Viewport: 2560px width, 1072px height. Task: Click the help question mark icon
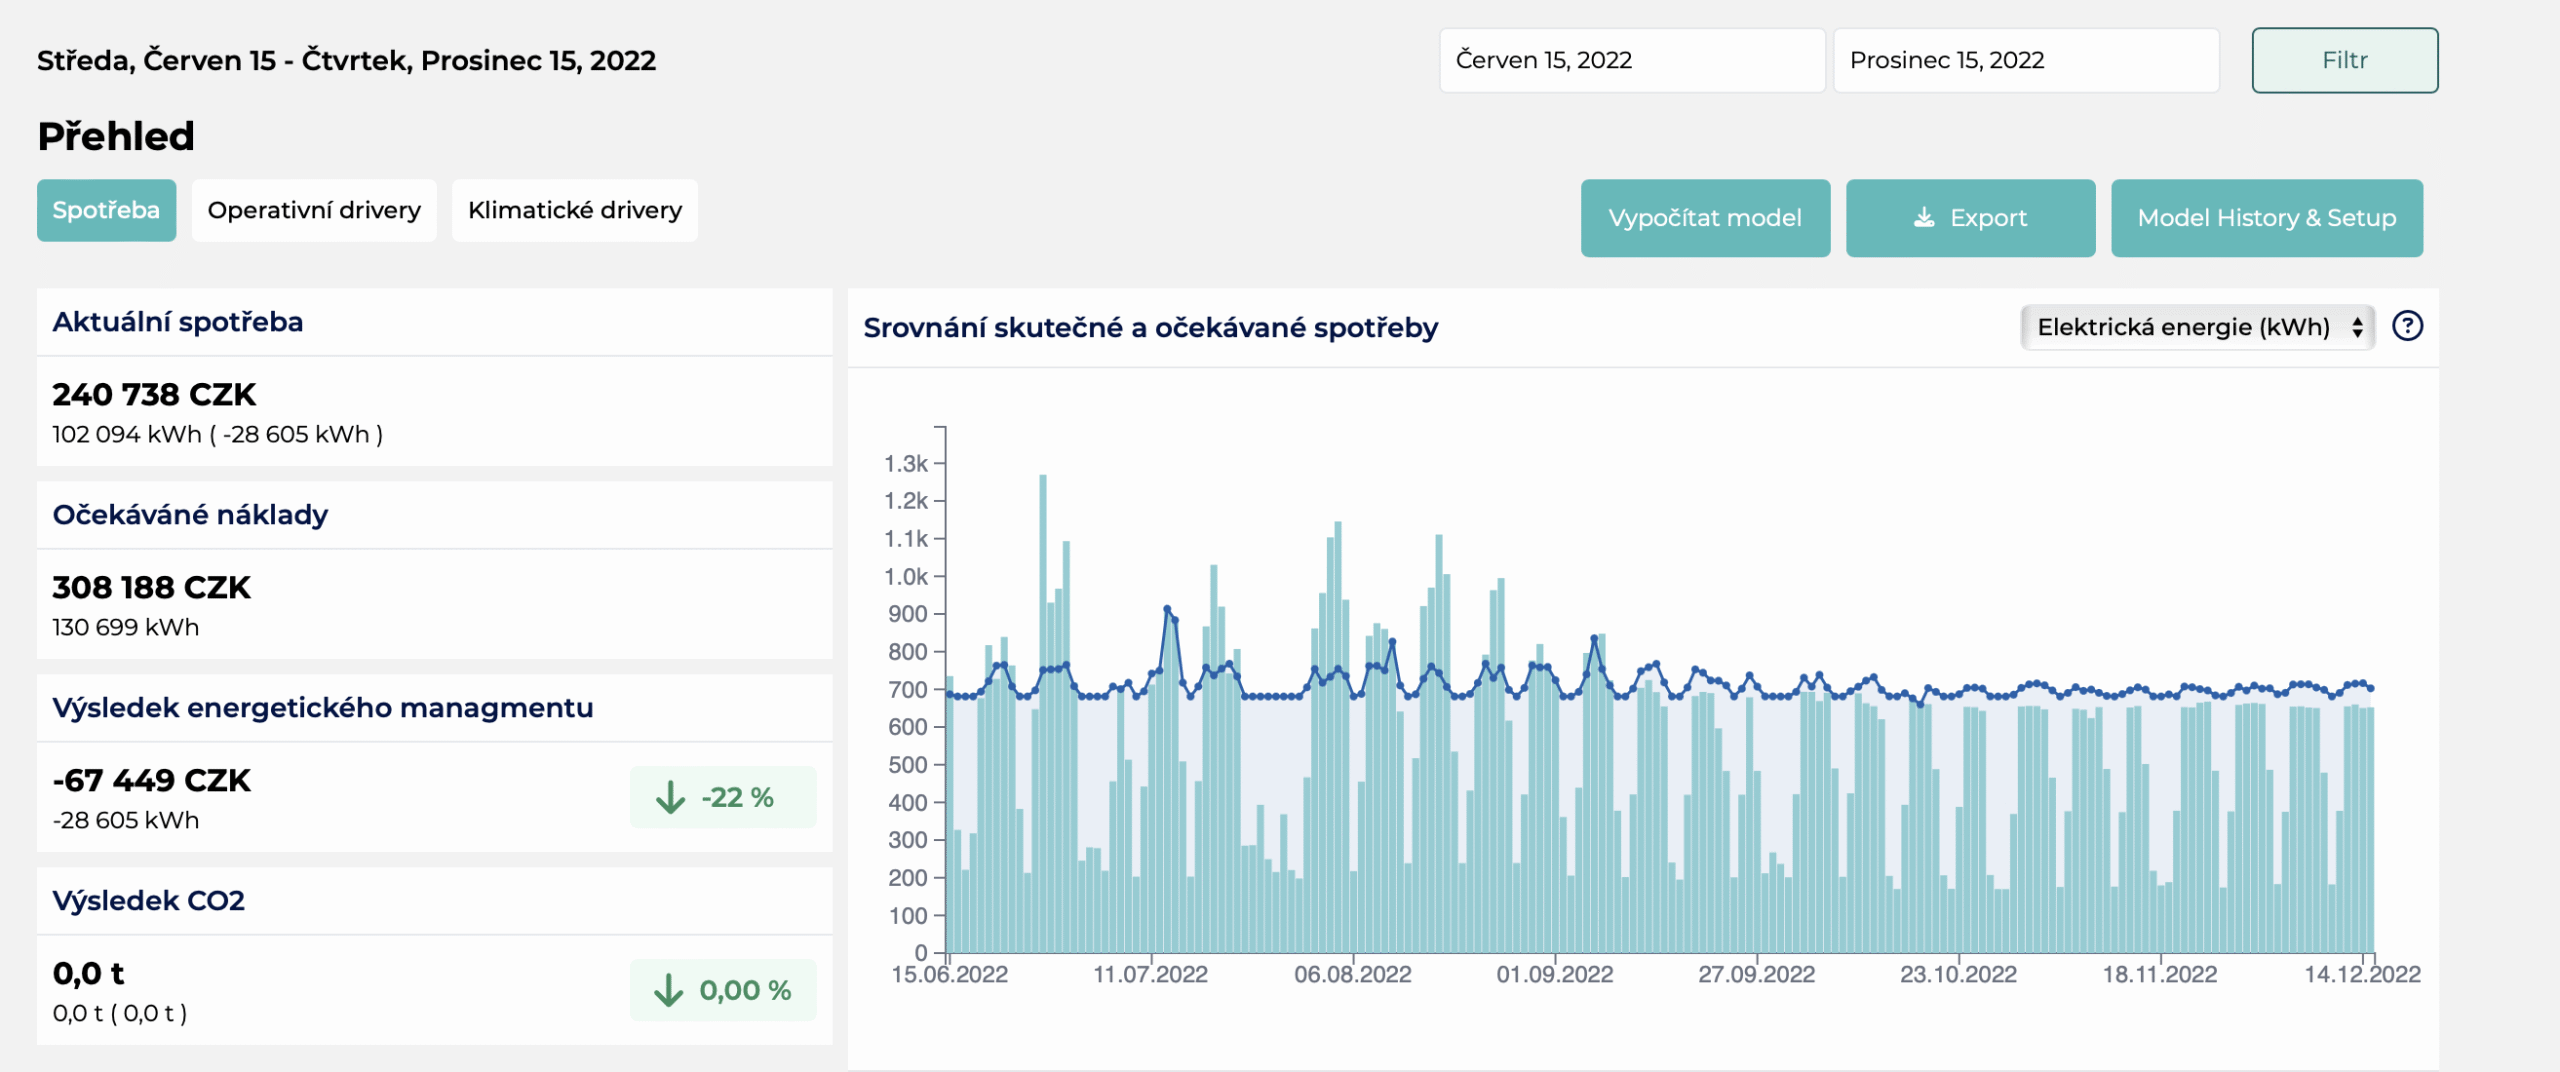coord(2407,326)
